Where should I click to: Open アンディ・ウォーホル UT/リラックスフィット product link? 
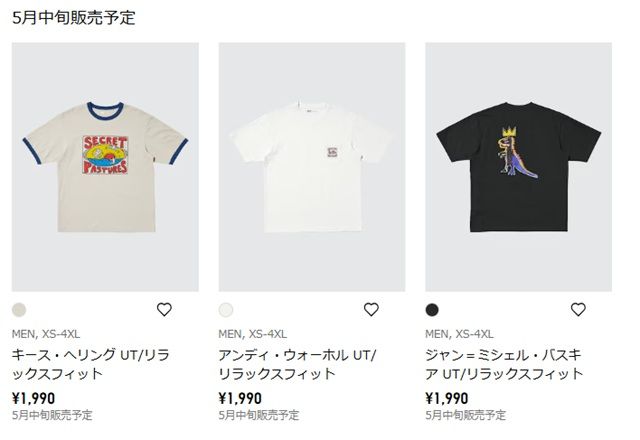tap(298, 364)
